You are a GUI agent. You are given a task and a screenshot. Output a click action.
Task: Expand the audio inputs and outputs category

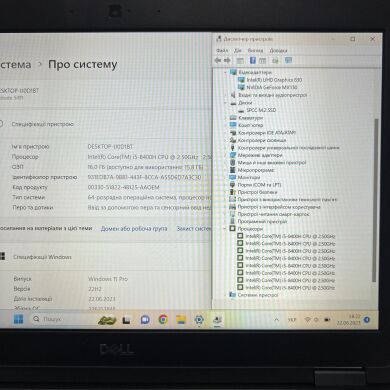226,95
